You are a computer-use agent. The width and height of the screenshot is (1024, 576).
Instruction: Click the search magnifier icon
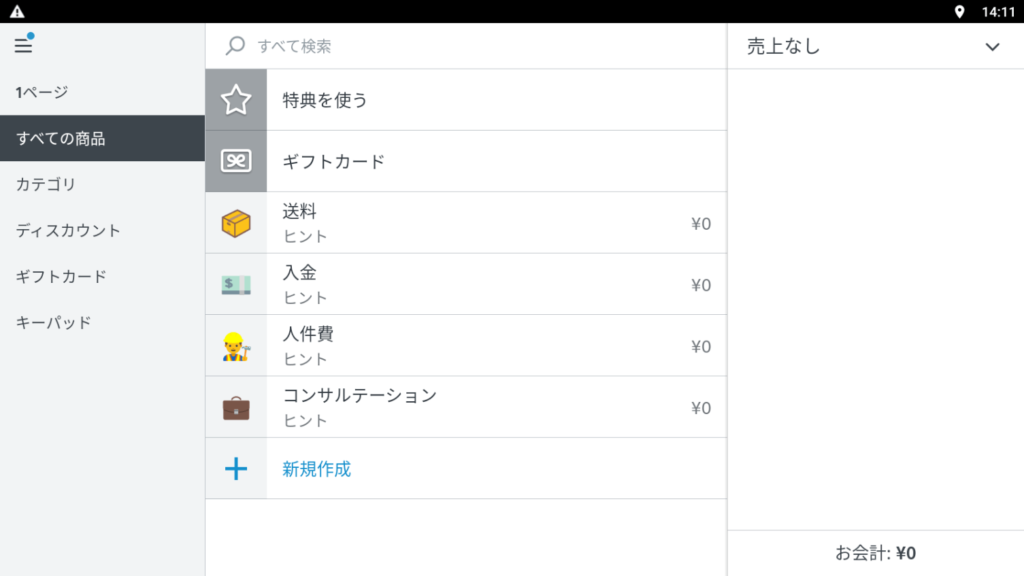click(236, 46)
